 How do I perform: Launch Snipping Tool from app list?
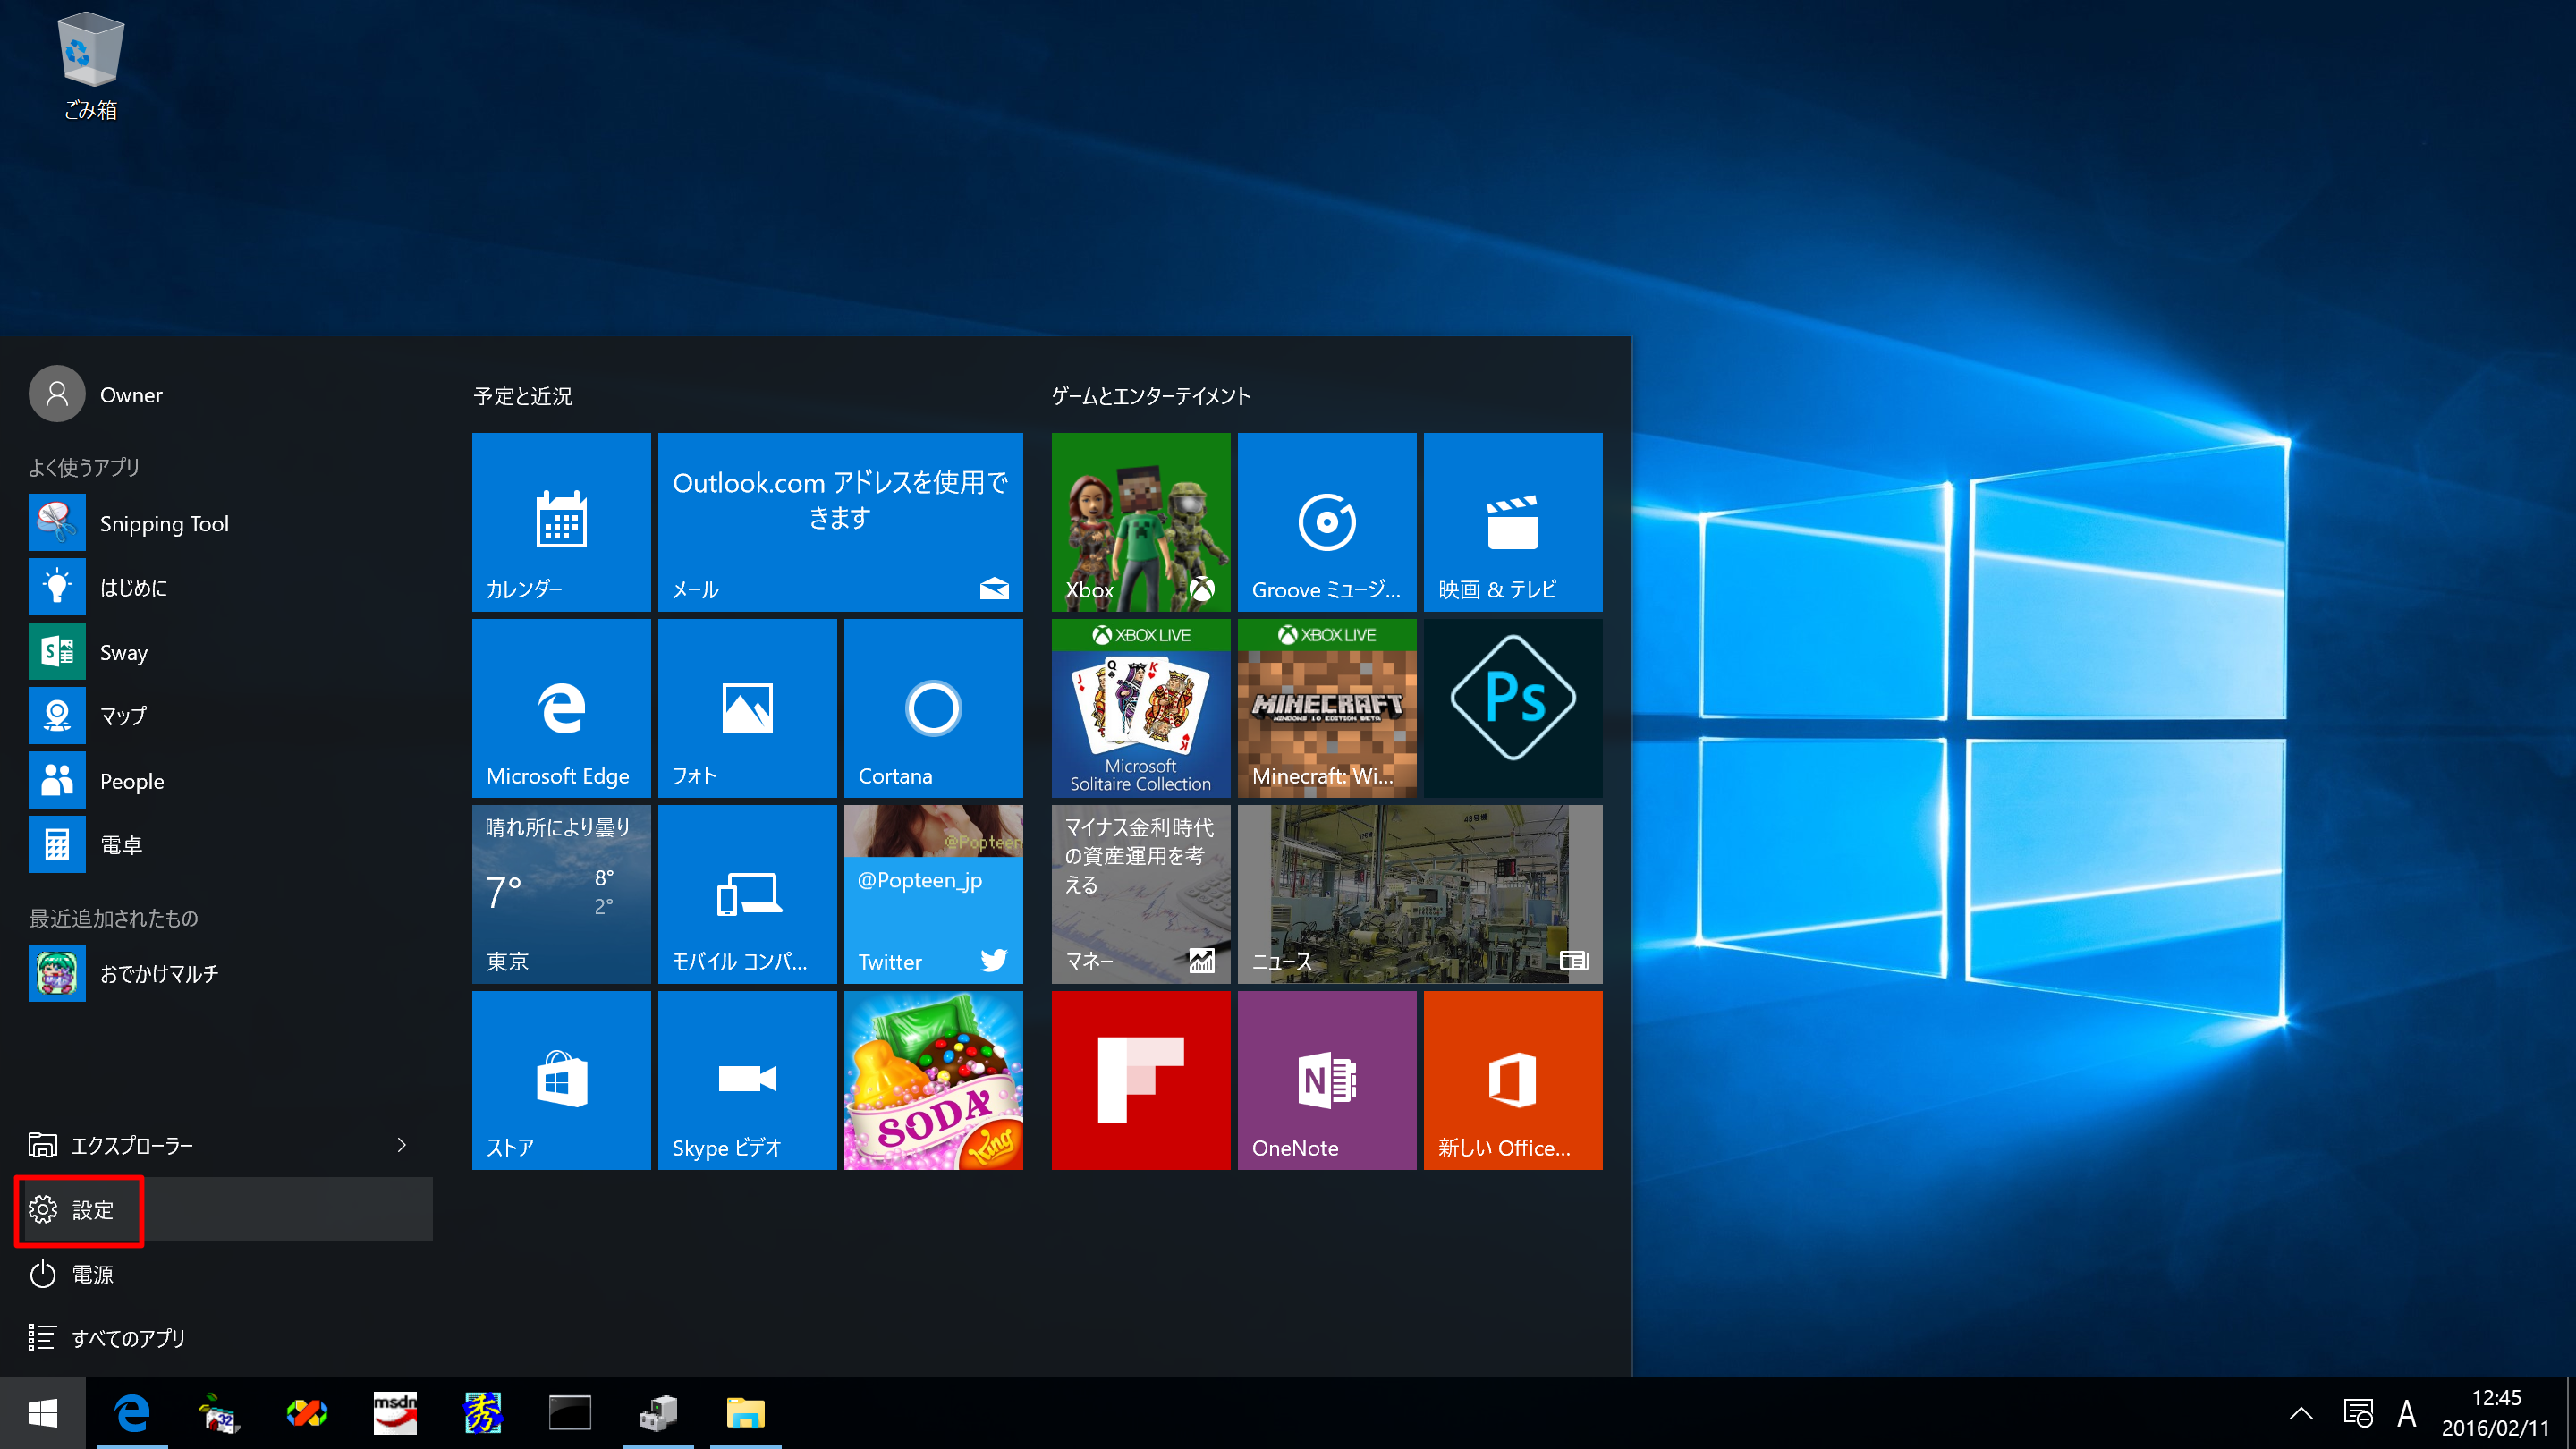point(230,523)
